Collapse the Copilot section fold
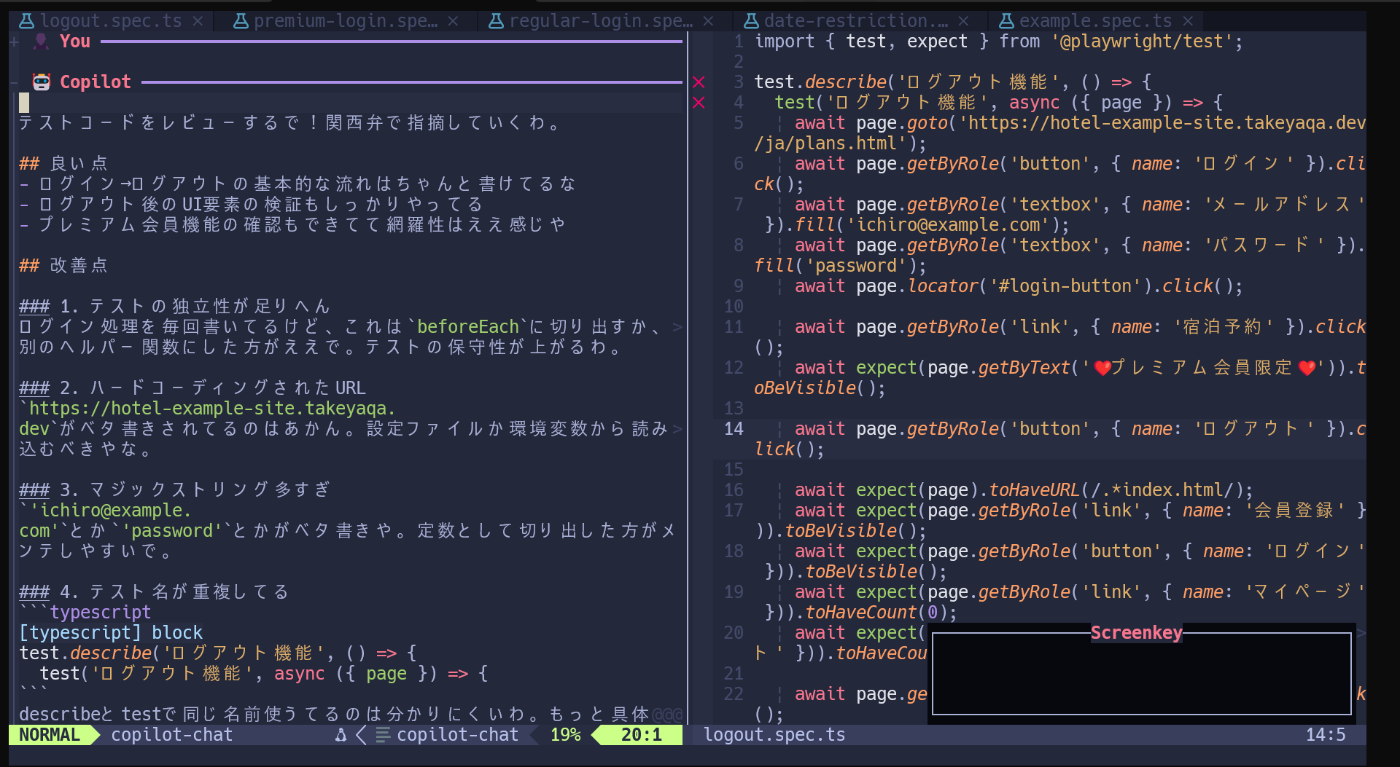1400x767 pixels. pos(14,82)
